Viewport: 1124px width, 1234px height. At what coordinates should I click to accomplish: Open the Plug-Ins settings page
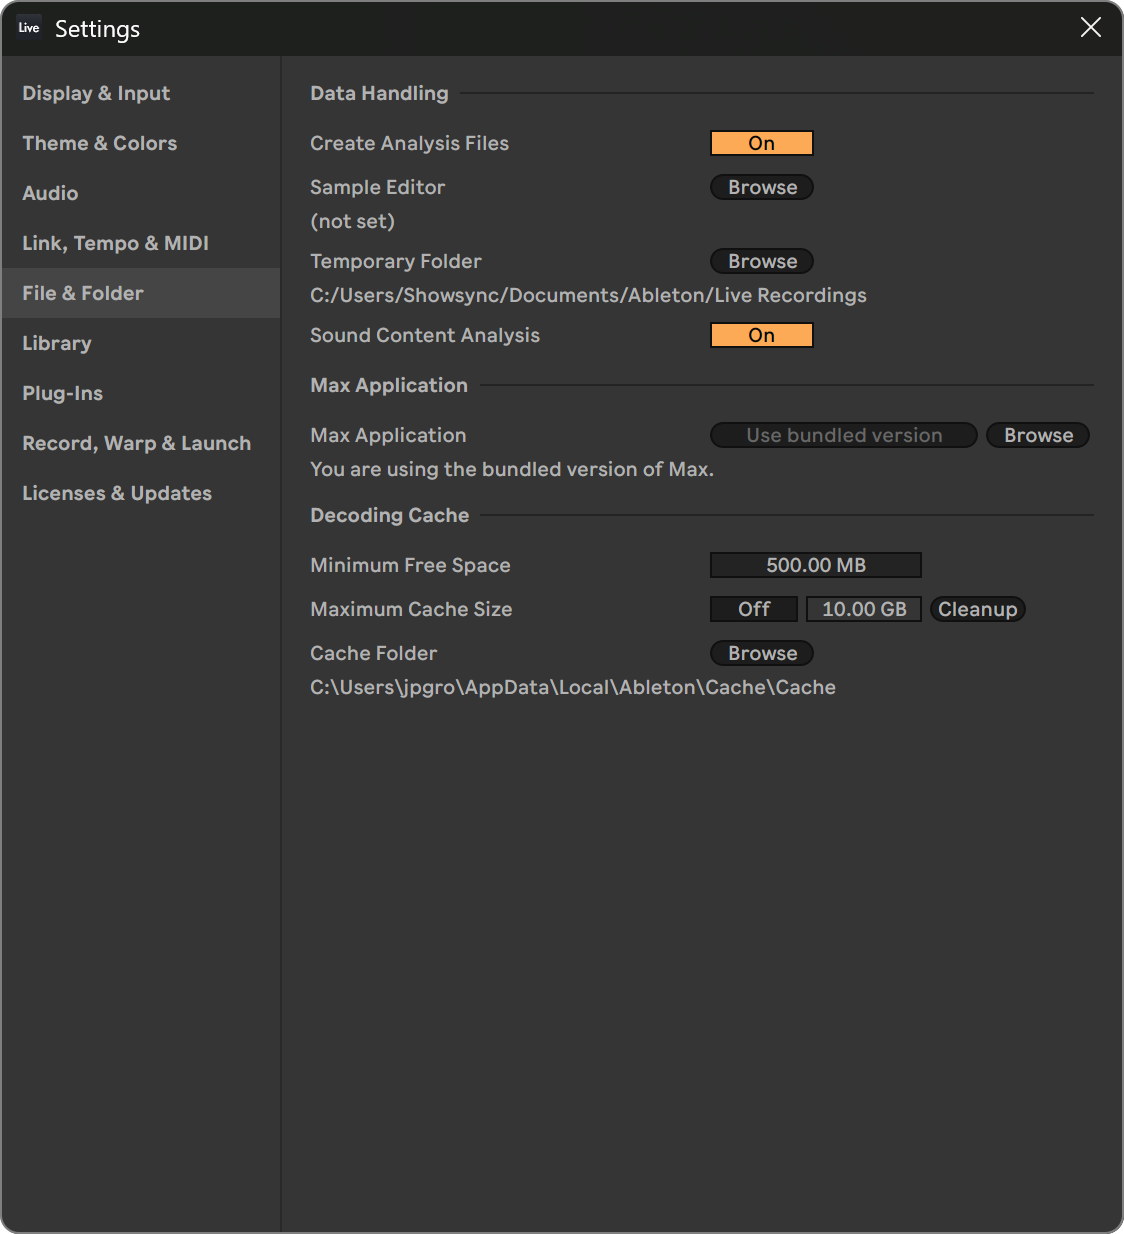(62, 393)
